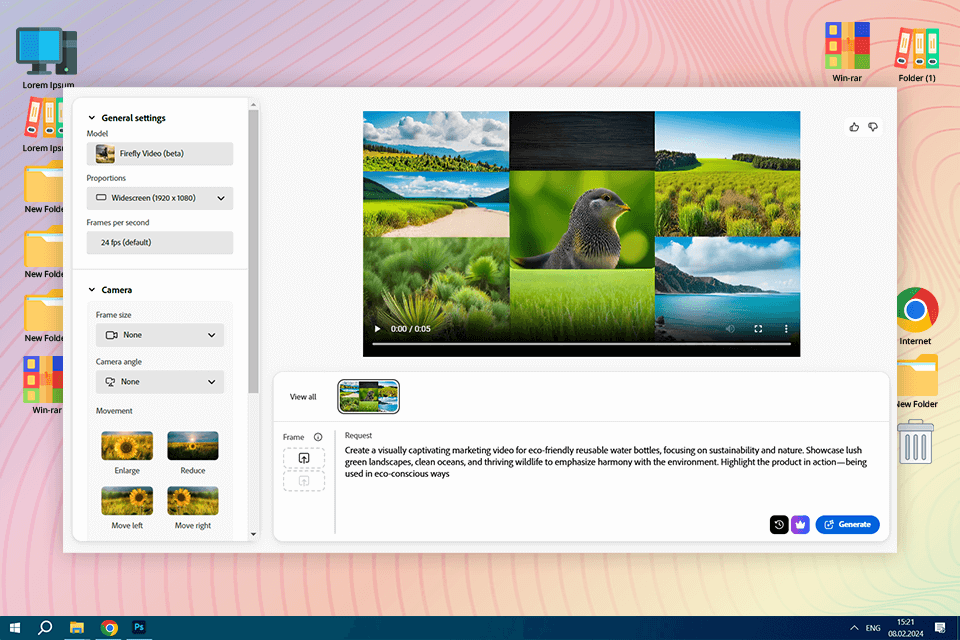Viewport: 960px width, 640px height.
Task: Play the generated video
Action: click(x=378, y=329)
